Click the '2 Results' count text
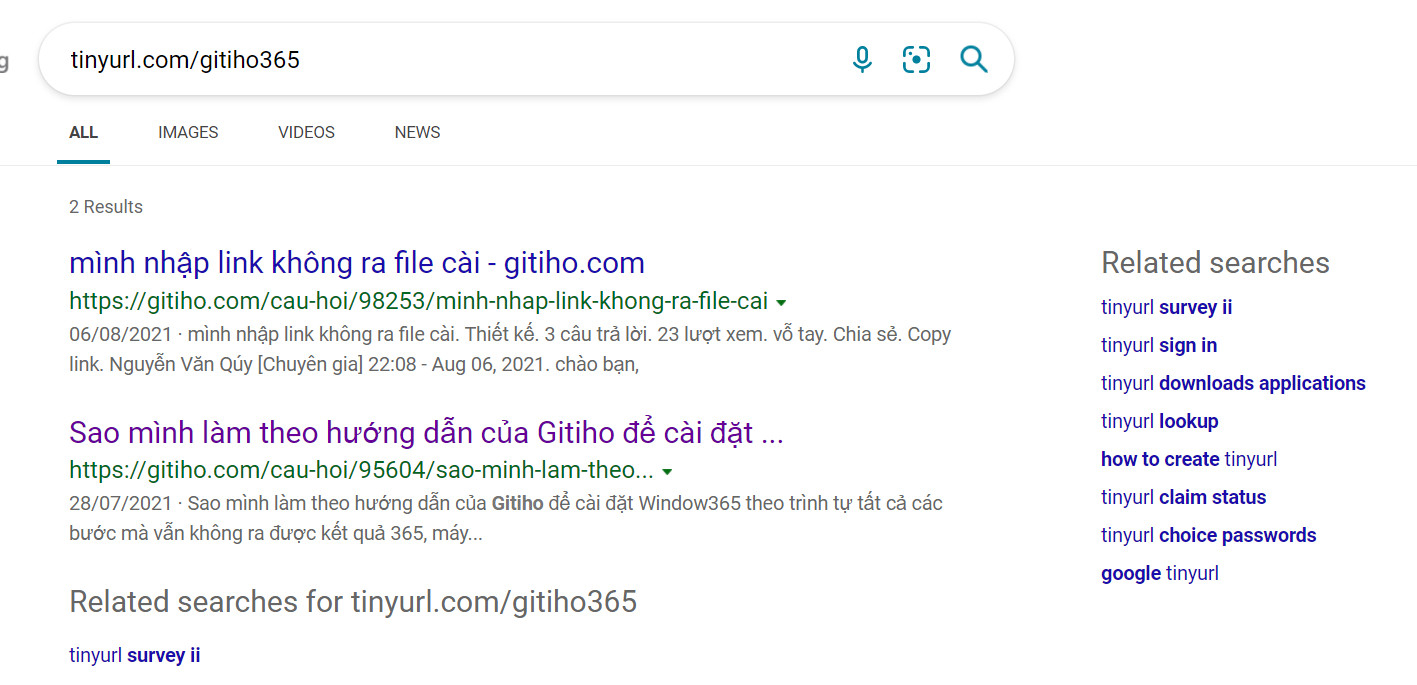1417x685 pixels. coord(106,207)
